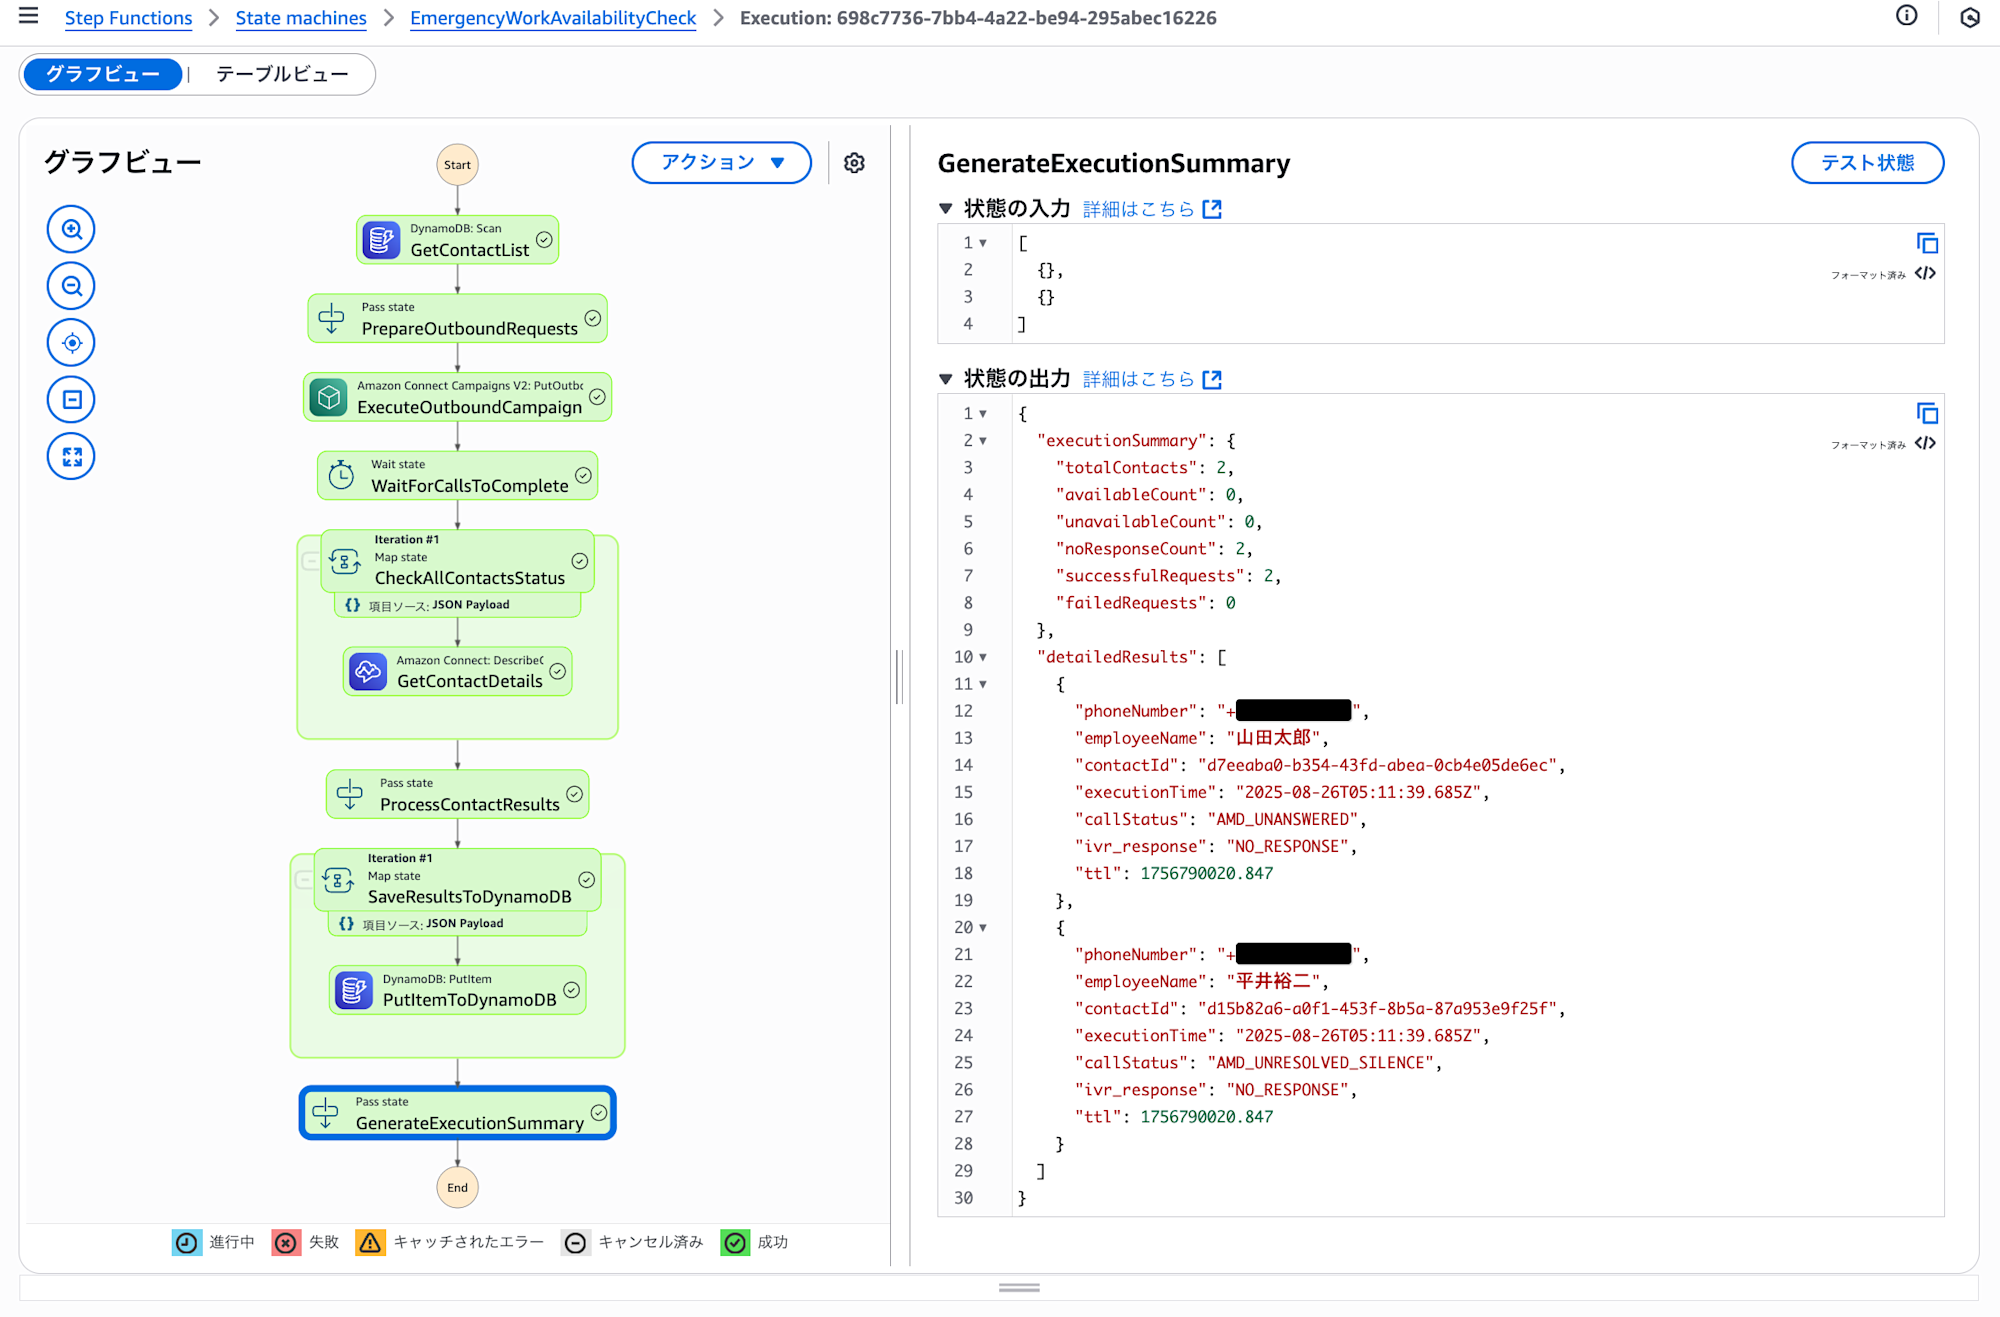Select the PrepareOutboundRequests pass state node
2000x1317 pixels.
coord(457,319)
